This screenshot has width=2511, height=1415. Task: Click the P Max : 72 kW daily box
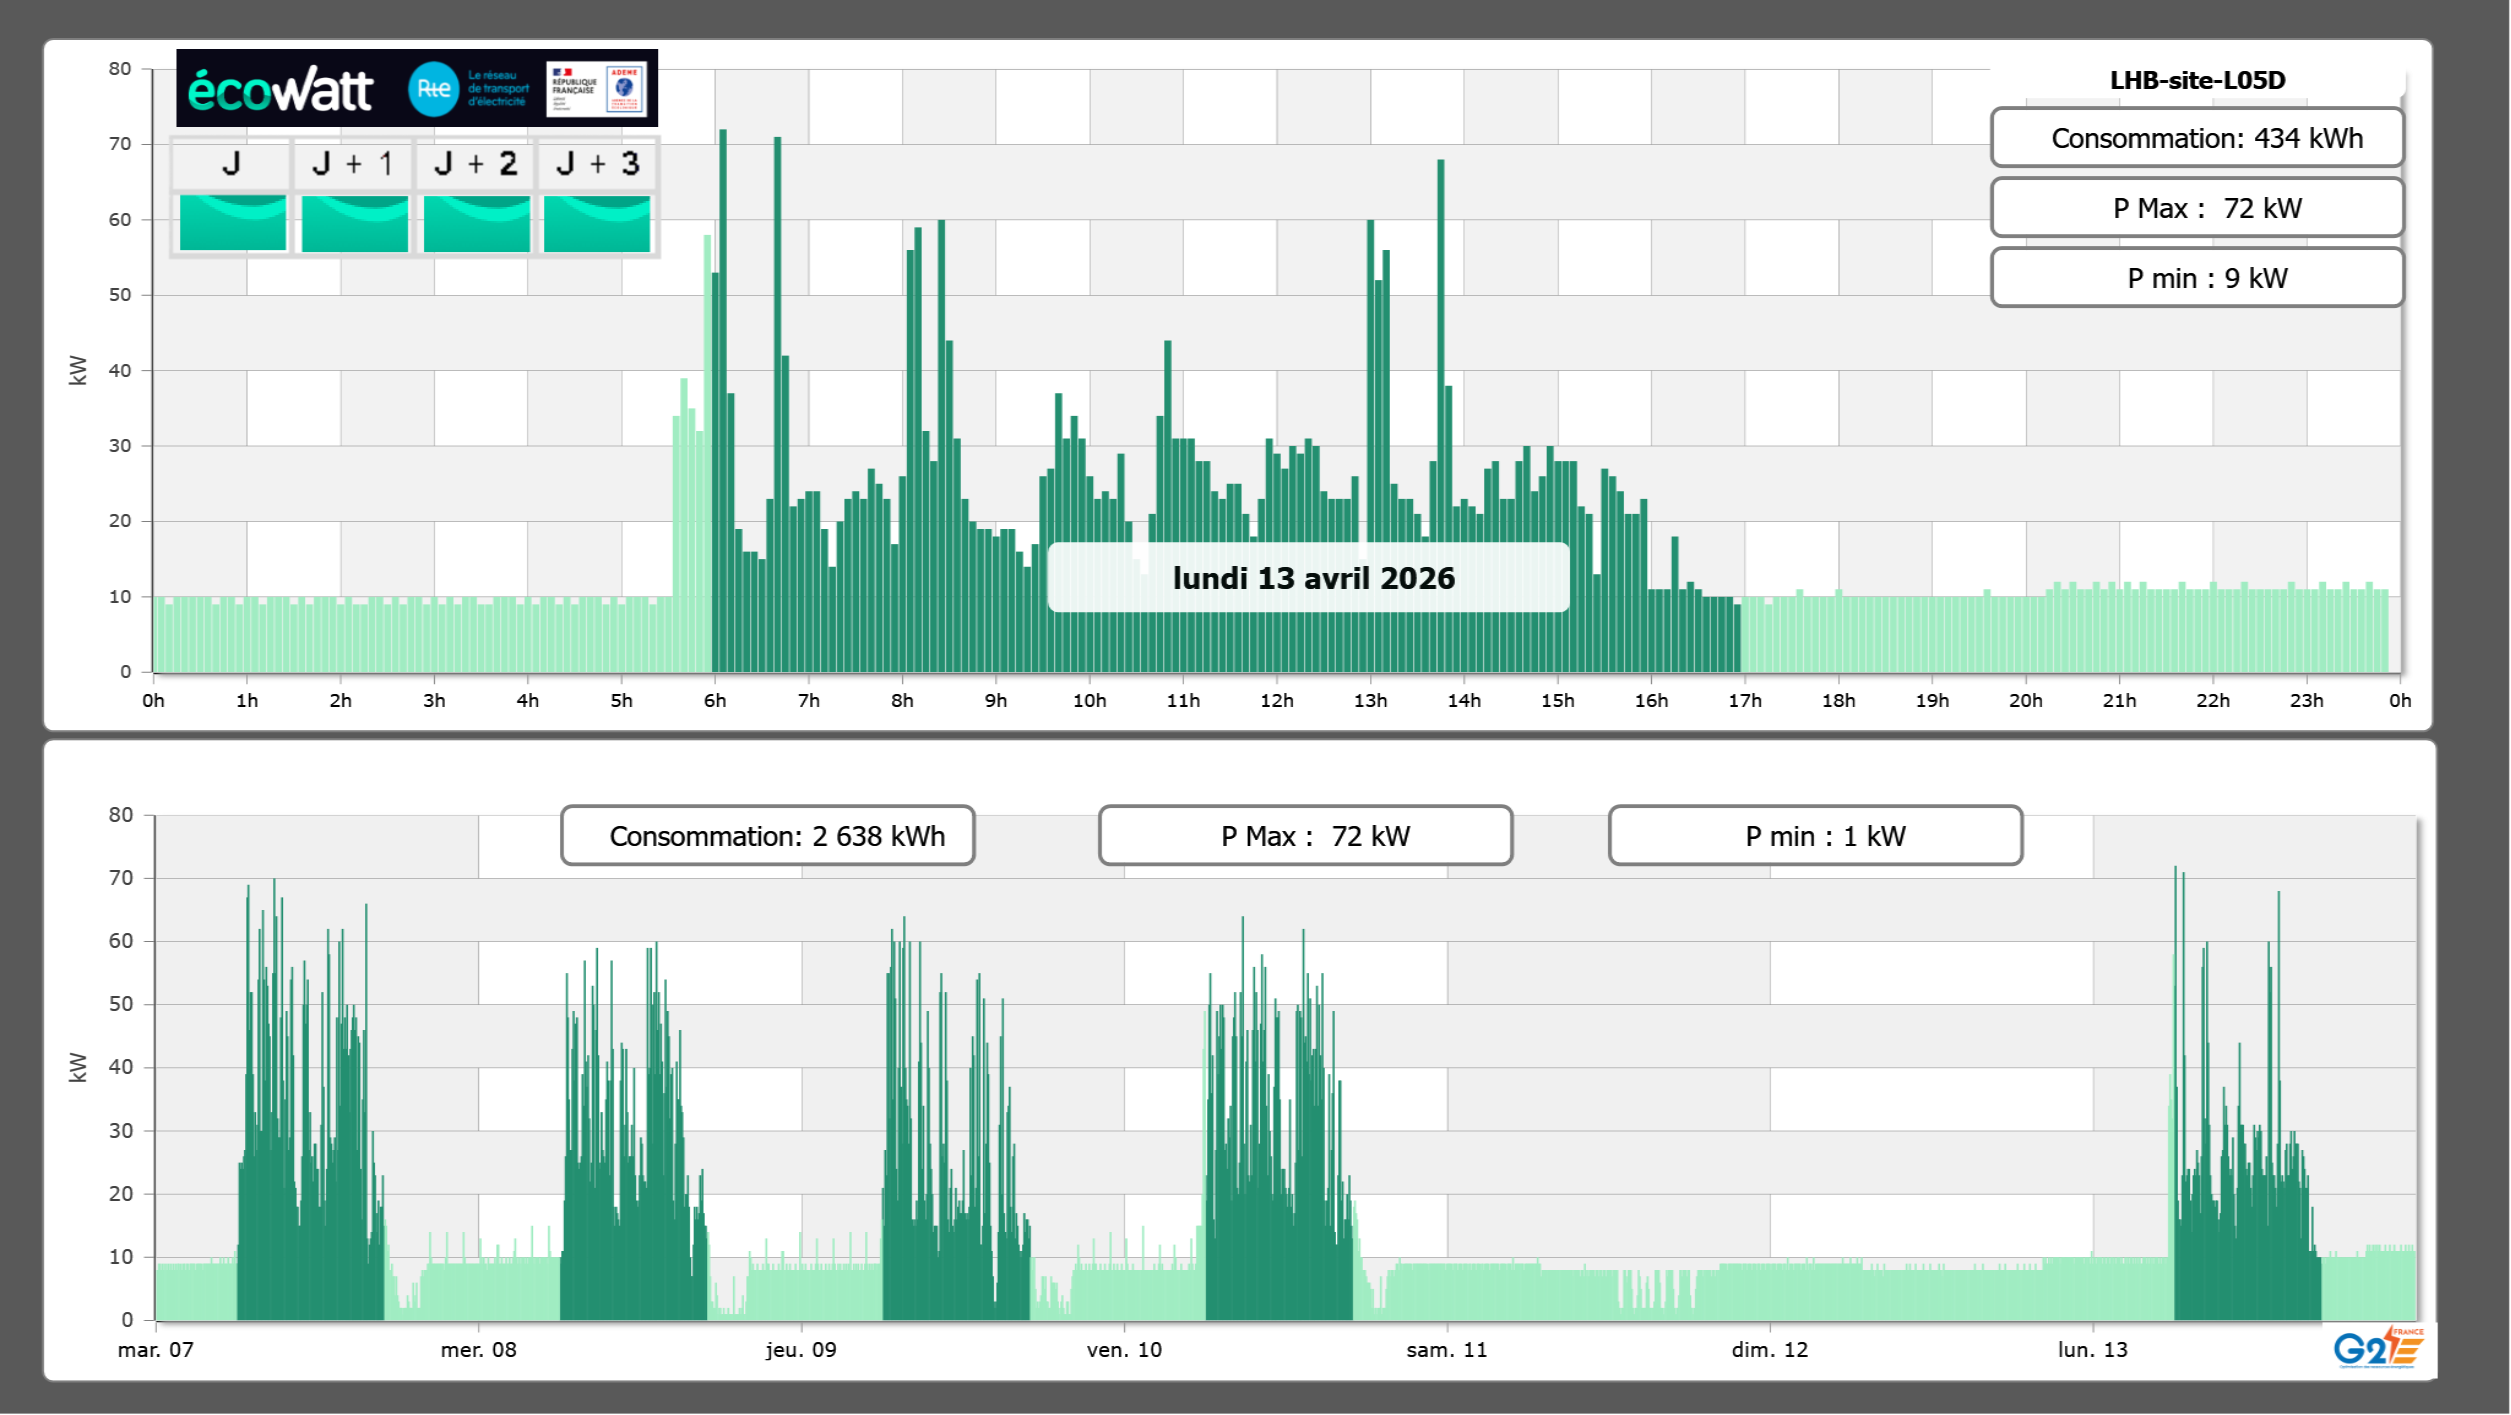[x=2196, y=208]
